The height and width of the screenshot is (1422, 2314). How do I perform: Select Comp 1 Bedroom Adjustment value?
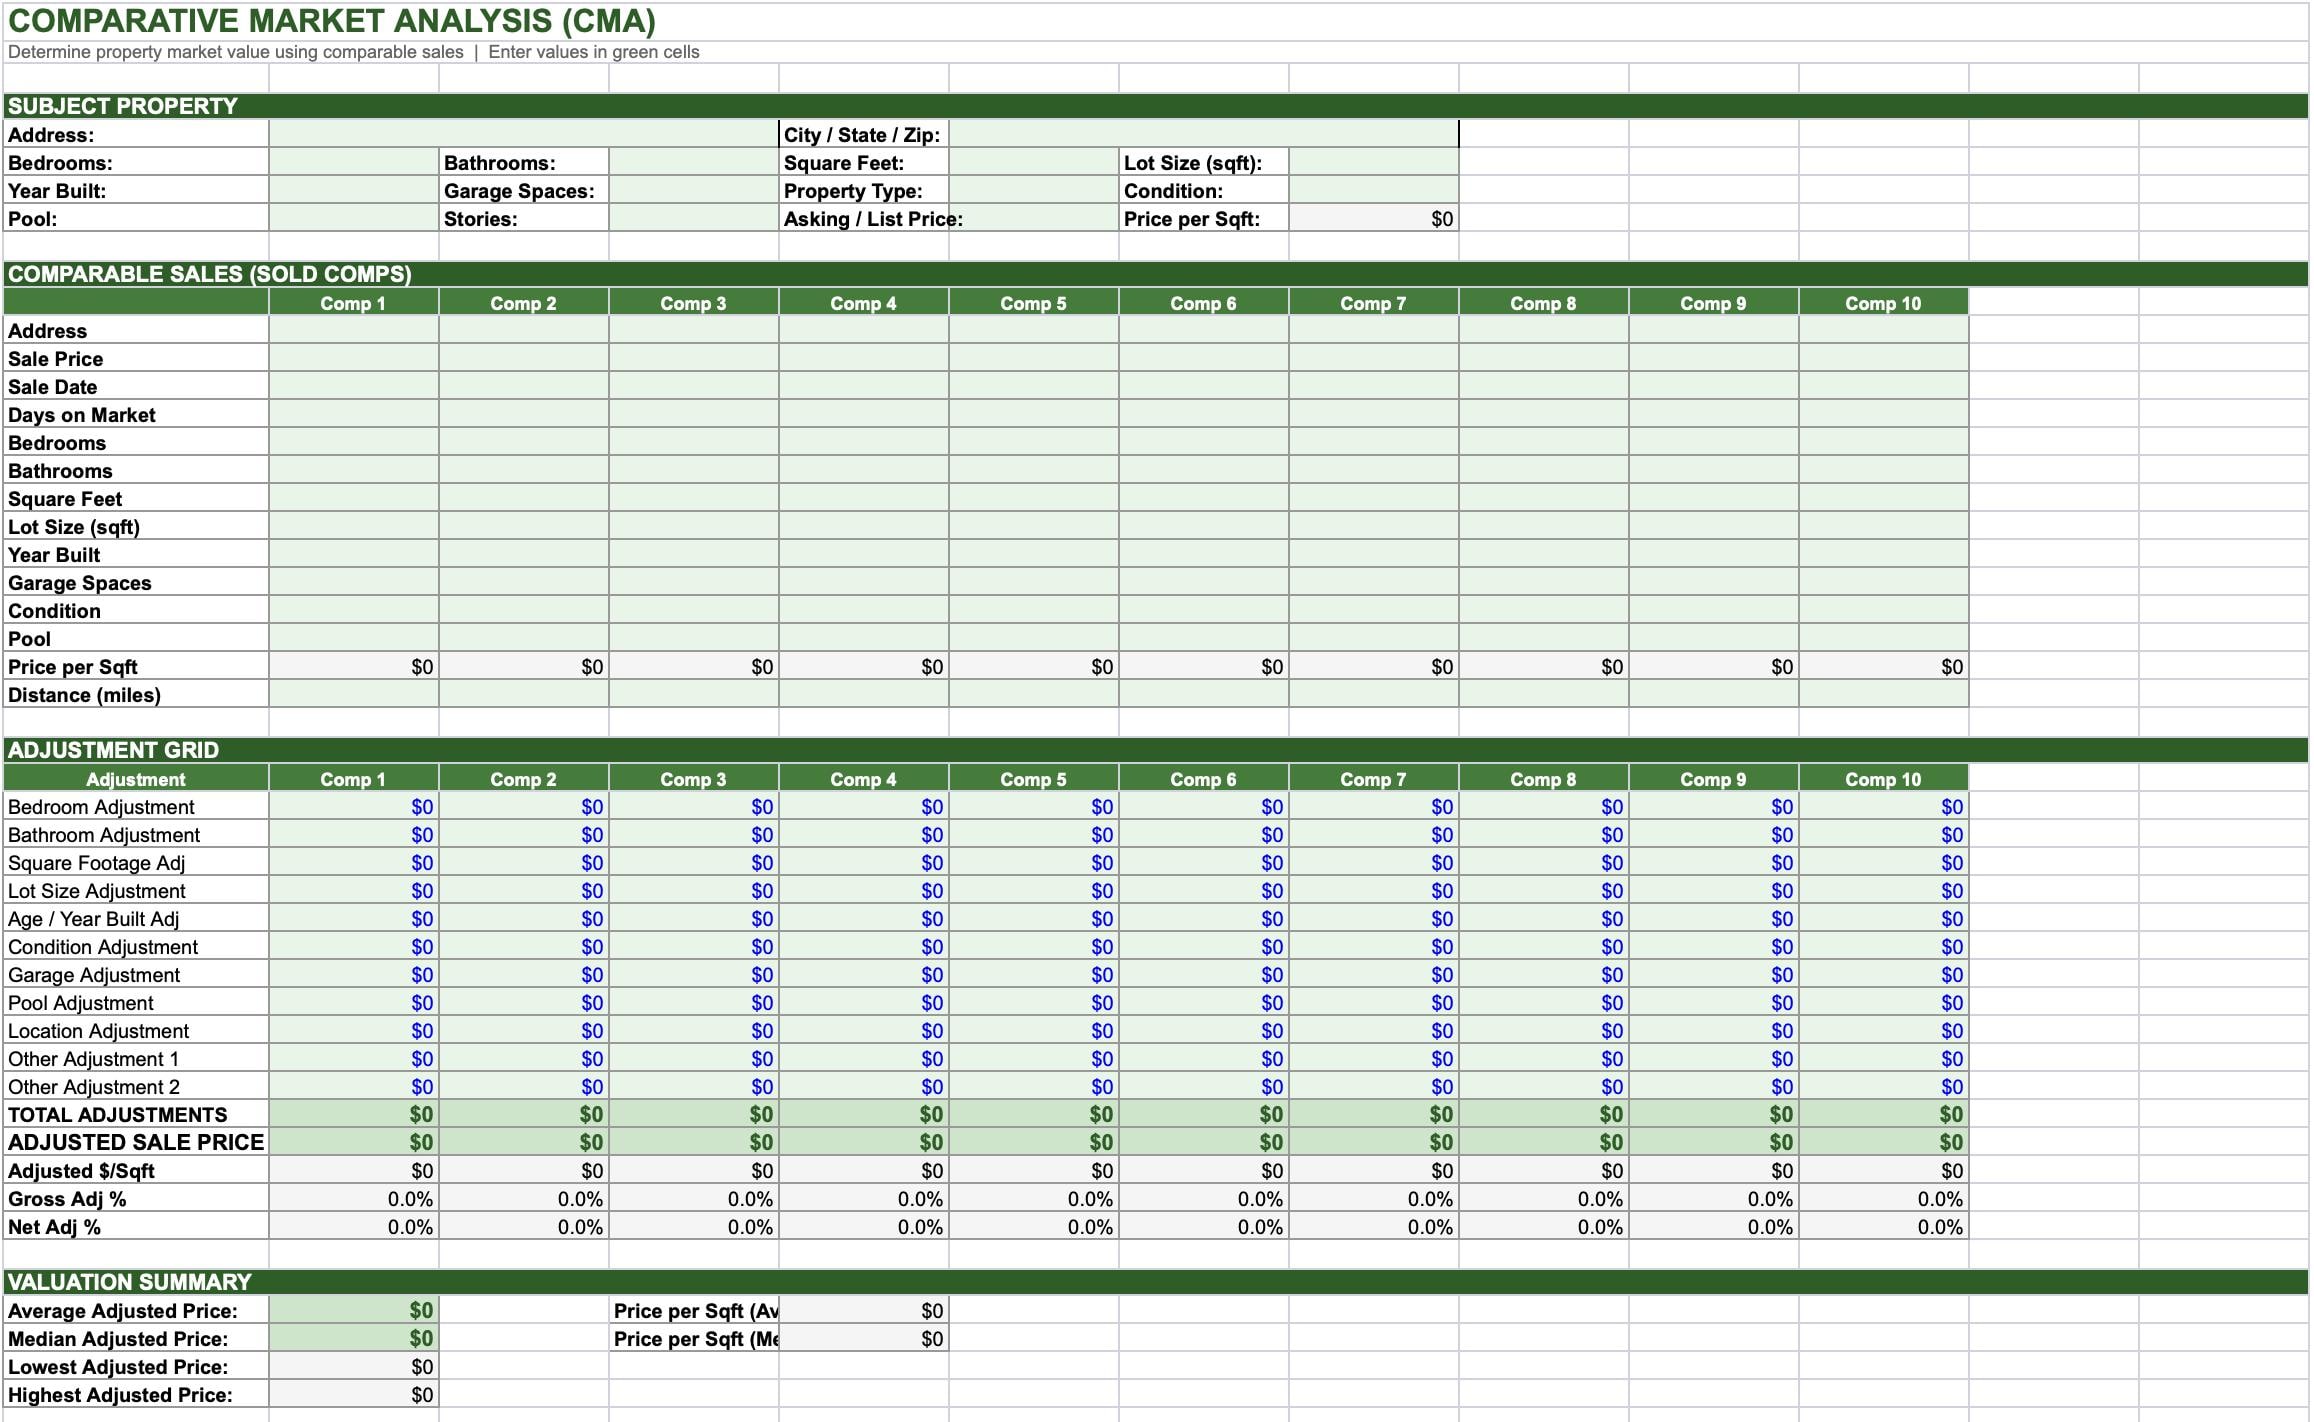354,806
